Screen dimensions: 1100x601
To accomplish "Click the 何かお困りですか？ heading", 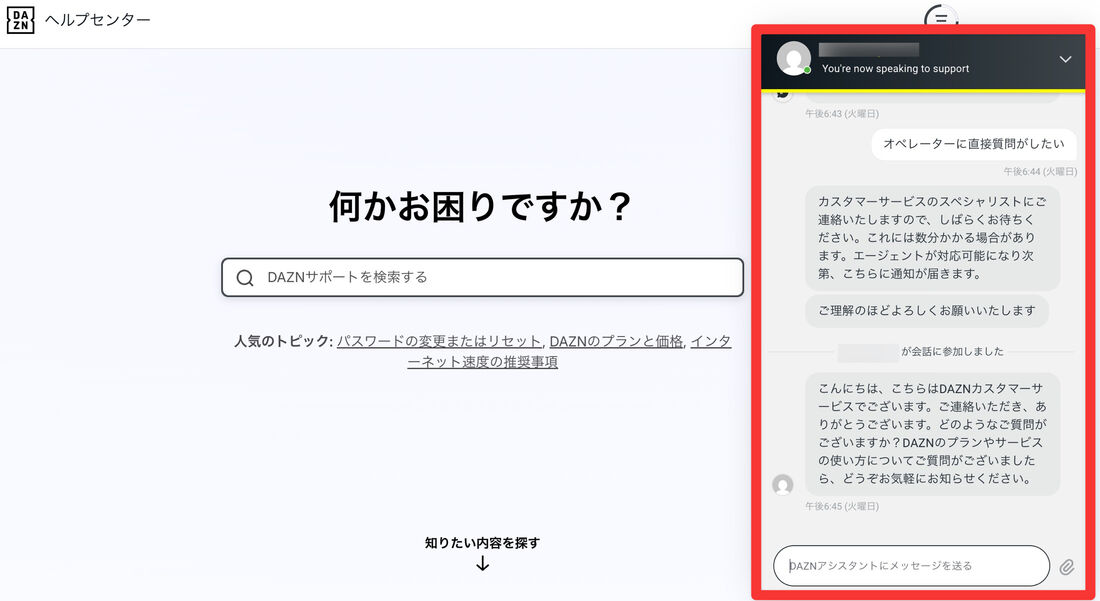I will pyautogui.click(x=482, y=204).
